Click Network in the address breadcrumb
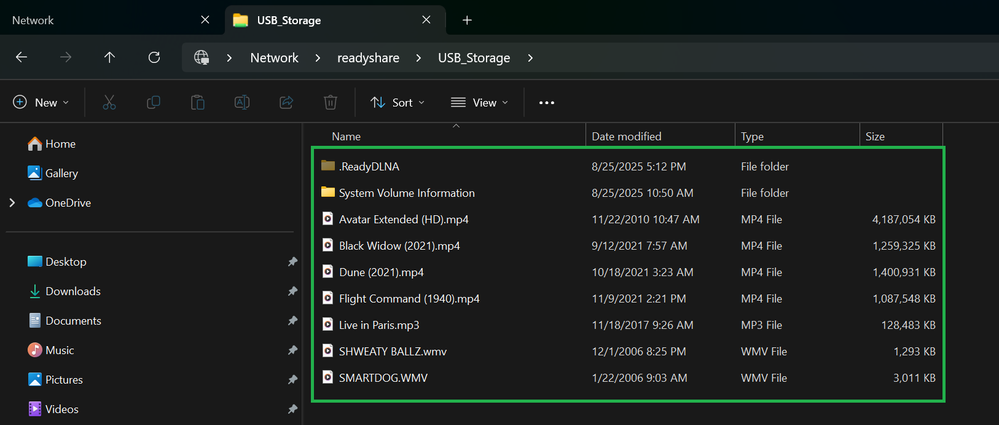This screenshot has width=999, height=425. [274, 58]
